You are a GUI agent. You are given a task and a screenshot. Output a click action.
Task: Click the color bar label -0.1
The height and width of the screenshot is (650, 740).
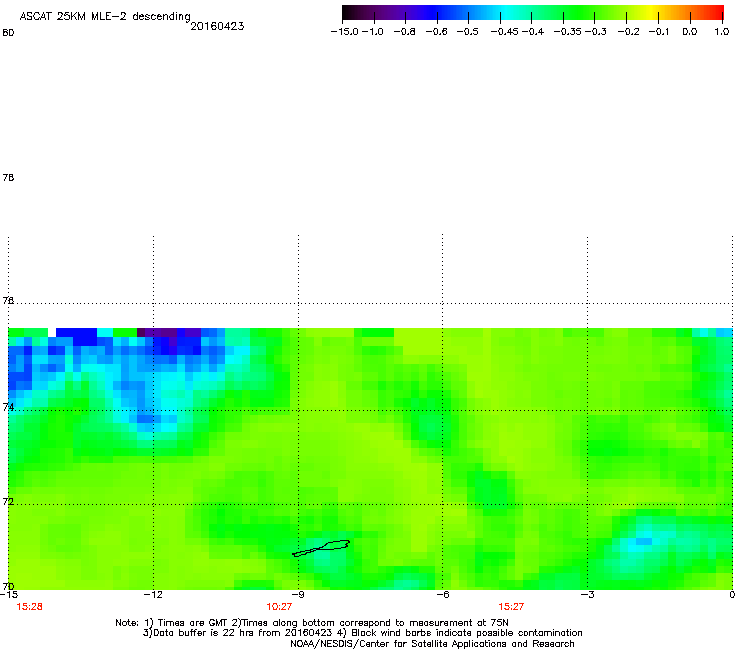coord(659,32)
